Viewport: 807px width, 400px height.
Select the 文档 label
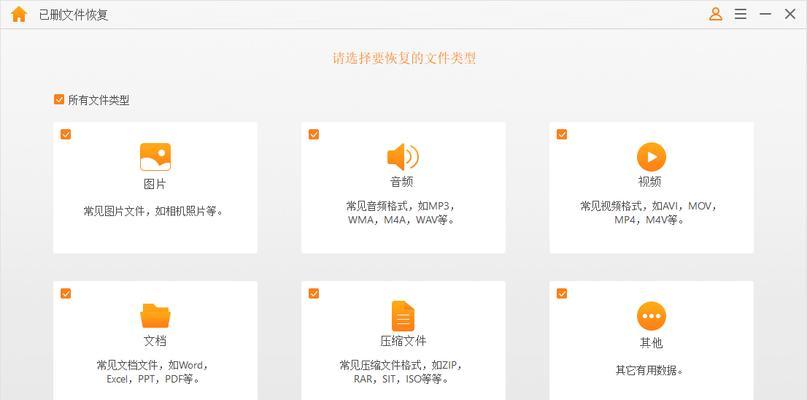[x=155, y=341]
